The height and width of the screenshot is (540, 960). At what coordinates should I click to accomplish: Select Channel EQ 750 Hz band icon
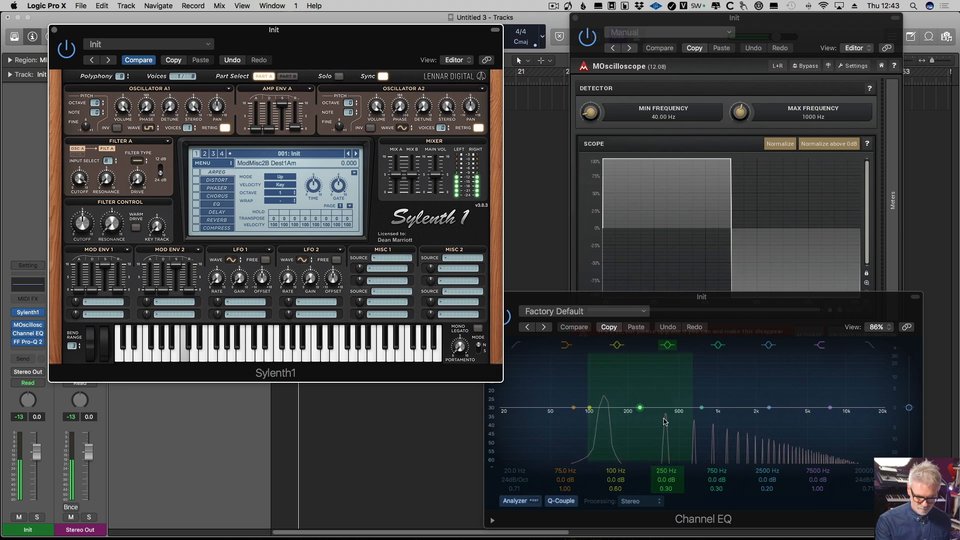(718, 345)
